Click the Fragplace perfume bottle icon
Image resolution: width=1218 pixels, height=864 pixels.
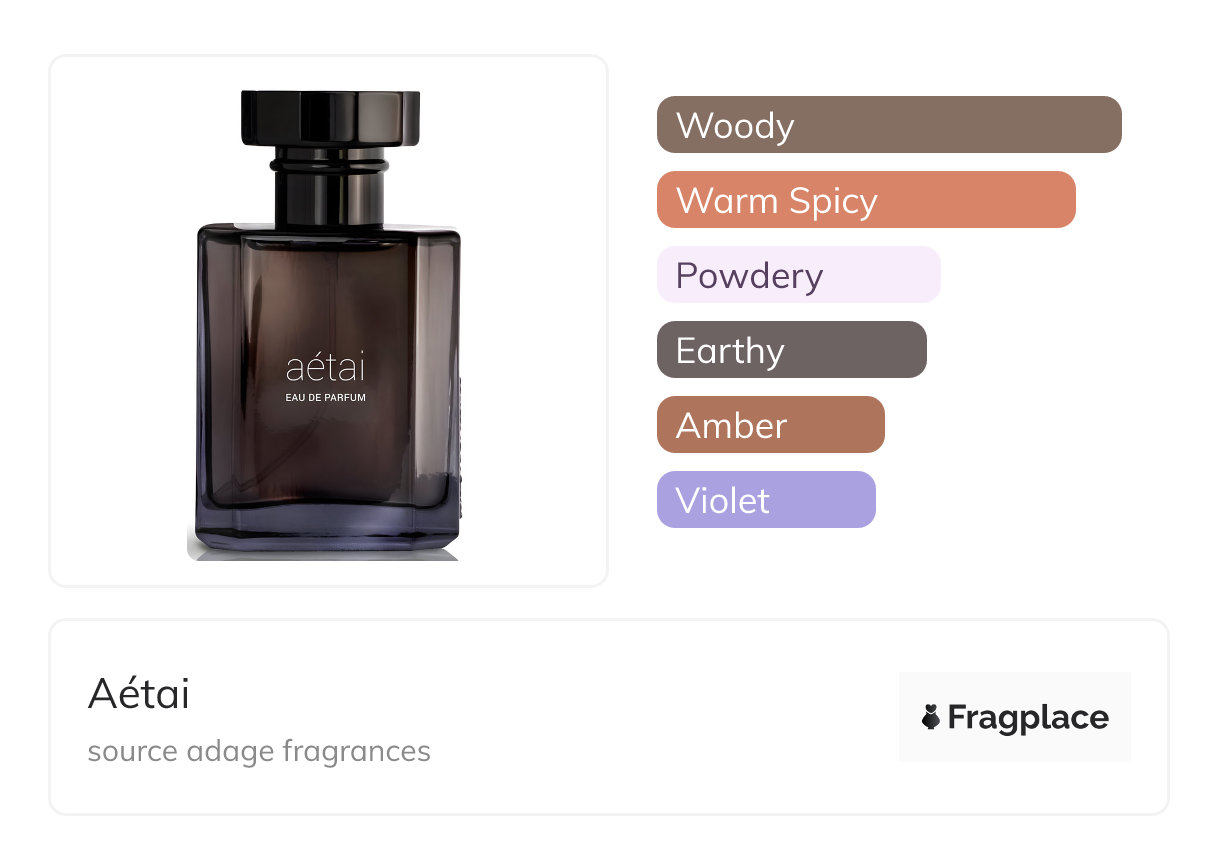tap(931, 717)
